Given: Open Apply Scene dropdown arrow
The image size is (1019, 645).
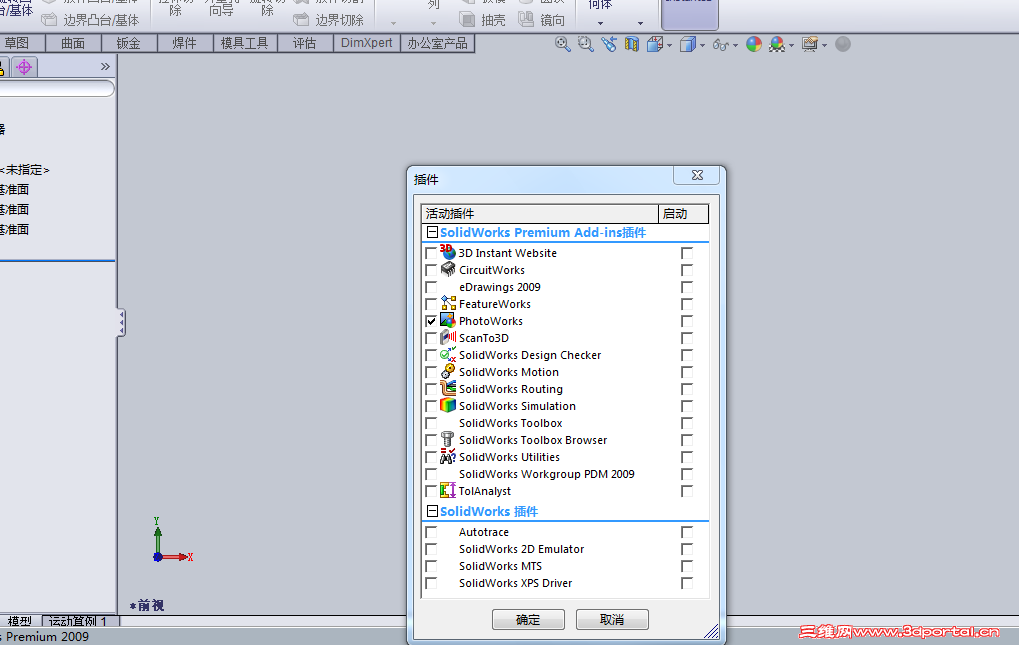Looking at the screenshot, I should point(792,45).
